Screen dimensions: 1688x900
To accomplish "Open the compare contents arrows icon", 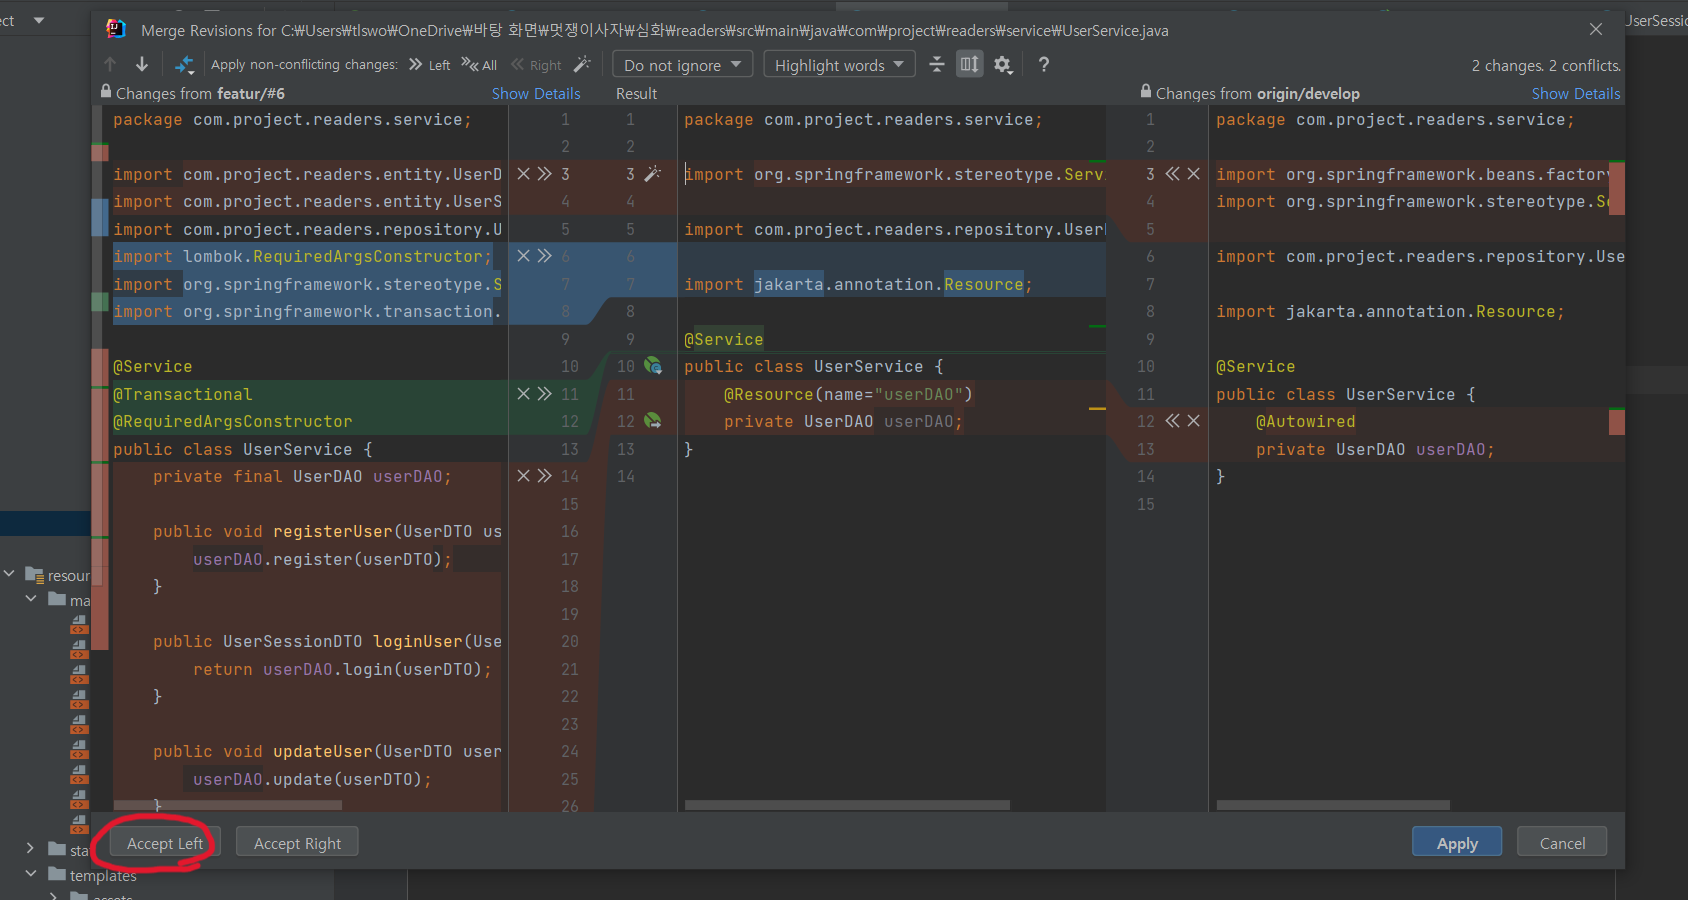I will 184,65.
